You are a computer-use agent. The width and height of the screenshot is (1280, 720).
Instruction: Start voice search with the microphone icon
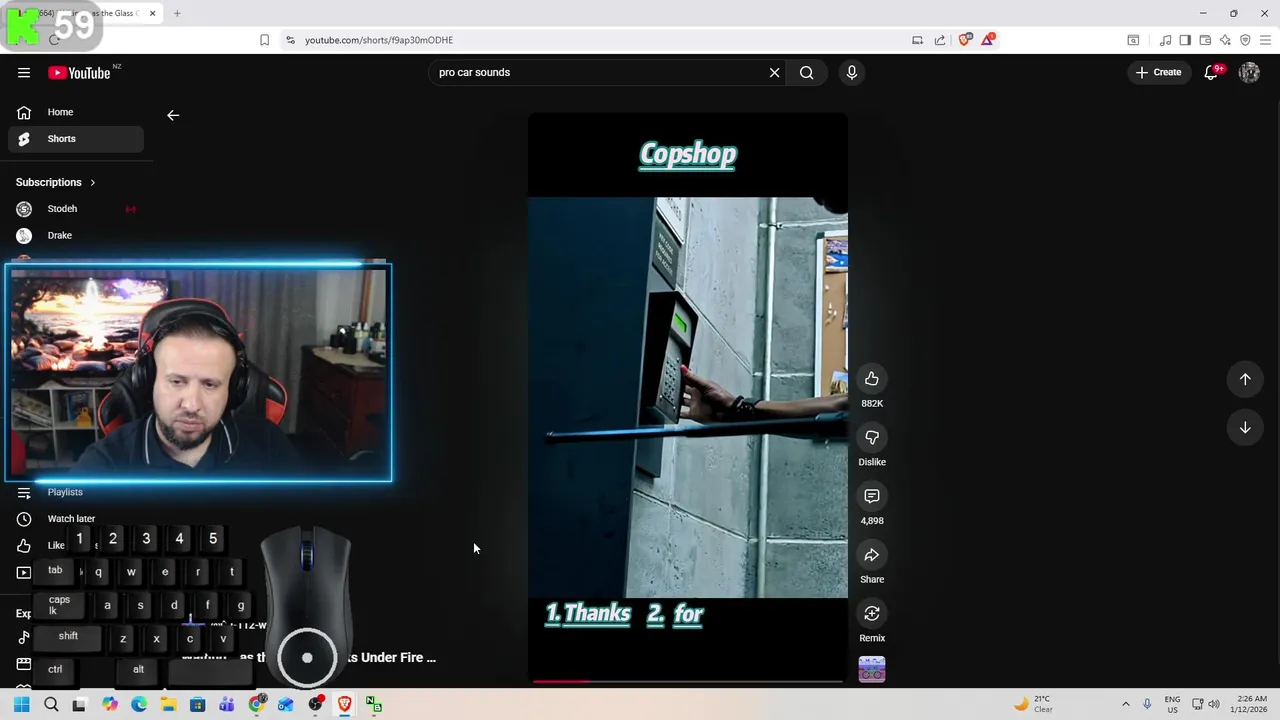coord(852,72)
